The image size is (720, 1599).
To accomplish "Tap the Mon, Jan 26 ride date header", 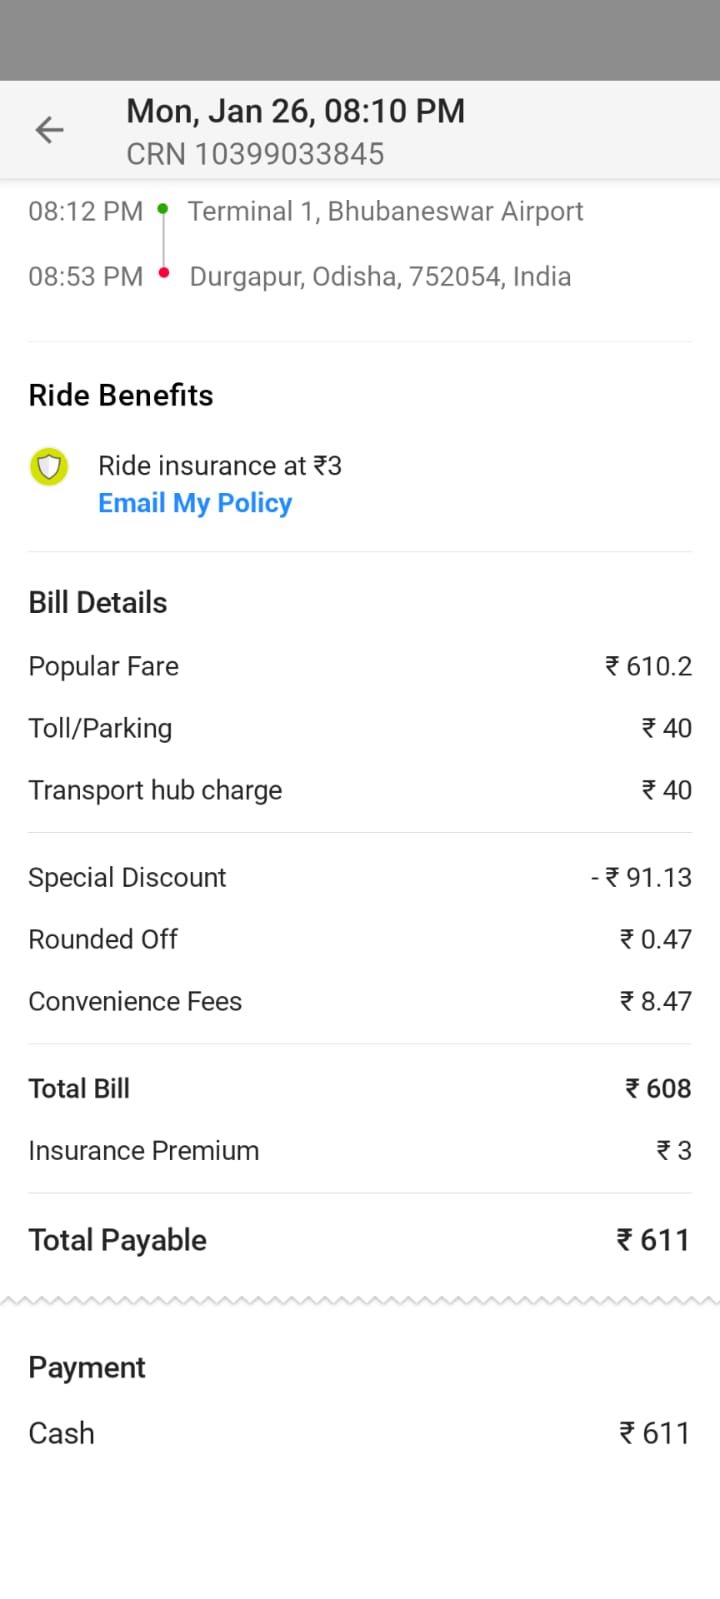I will 295,111.
